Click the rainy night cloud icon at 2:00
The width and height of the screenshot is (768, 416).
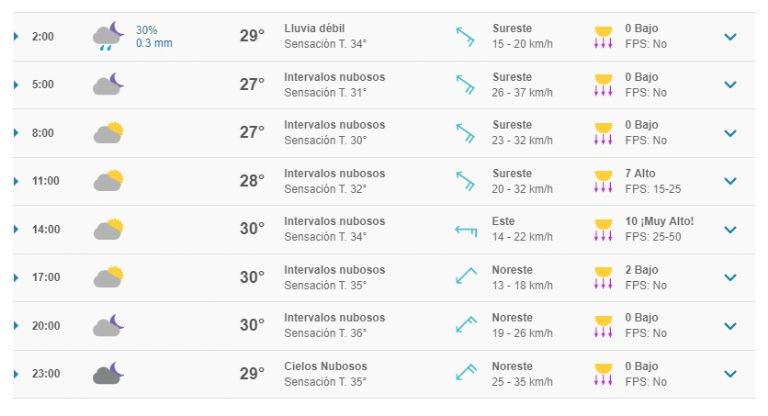coord(108,36)
